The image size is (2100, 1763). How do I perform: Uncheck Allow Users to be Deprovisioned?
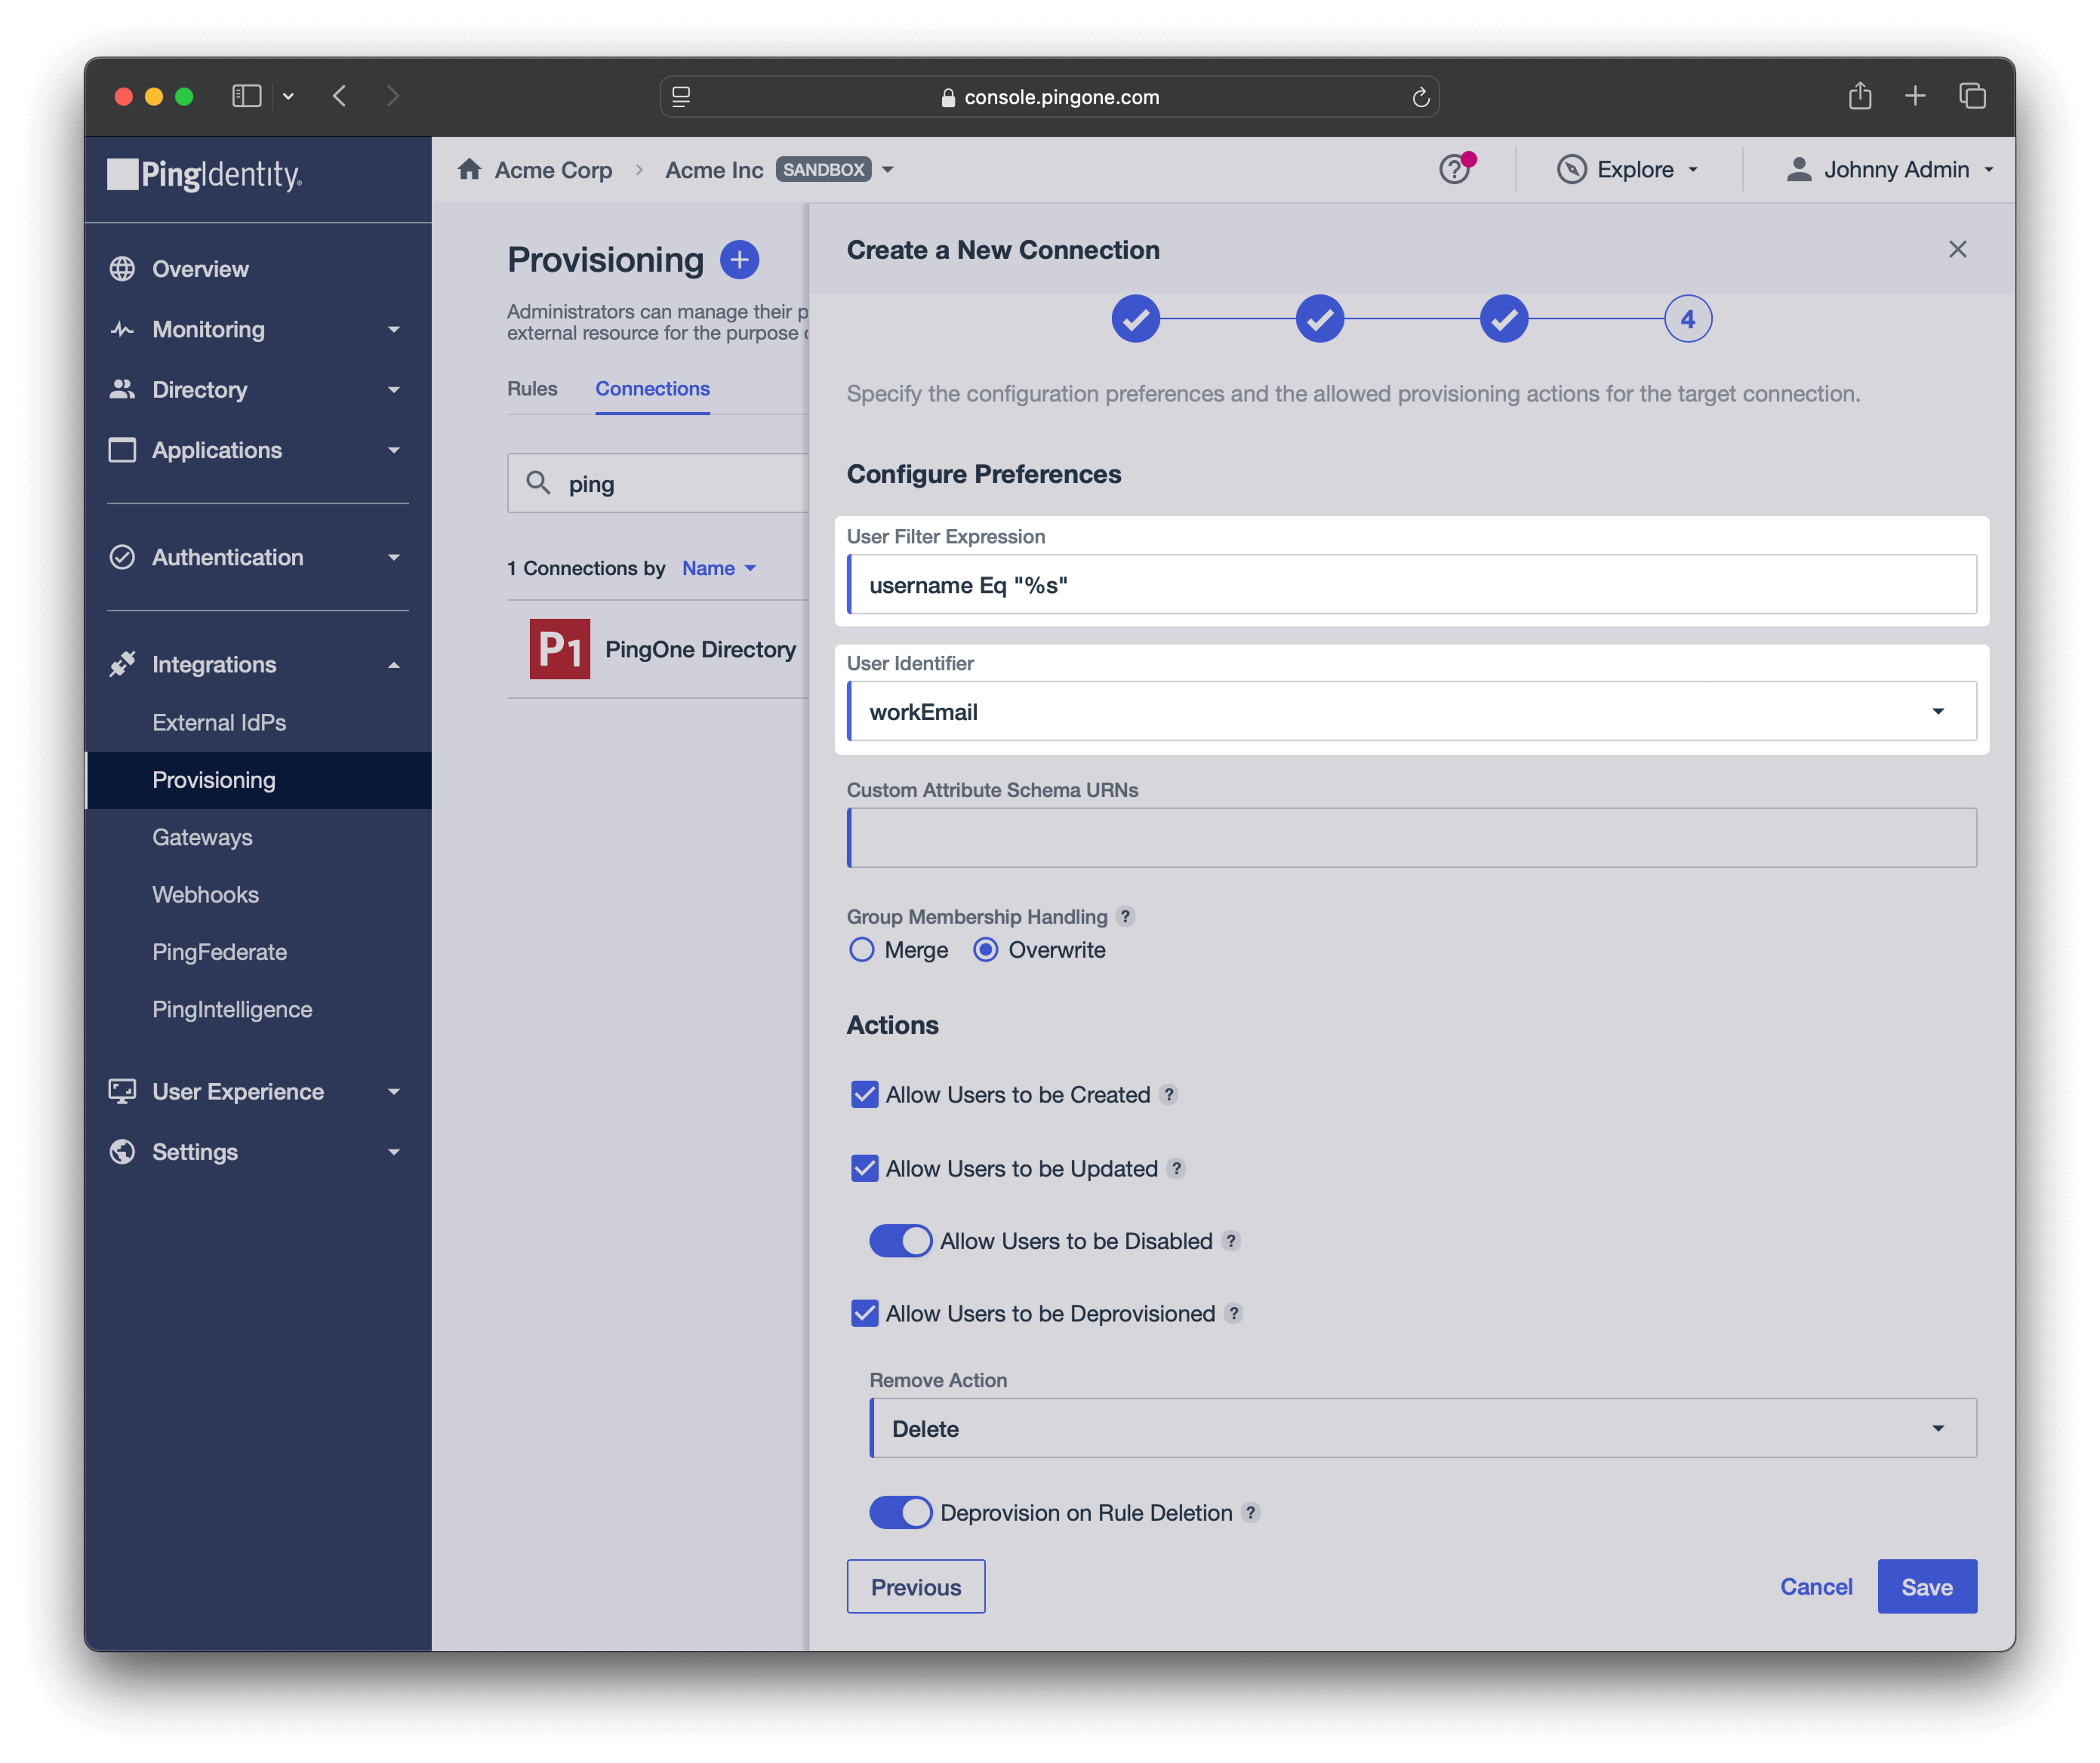(865, 1313)
